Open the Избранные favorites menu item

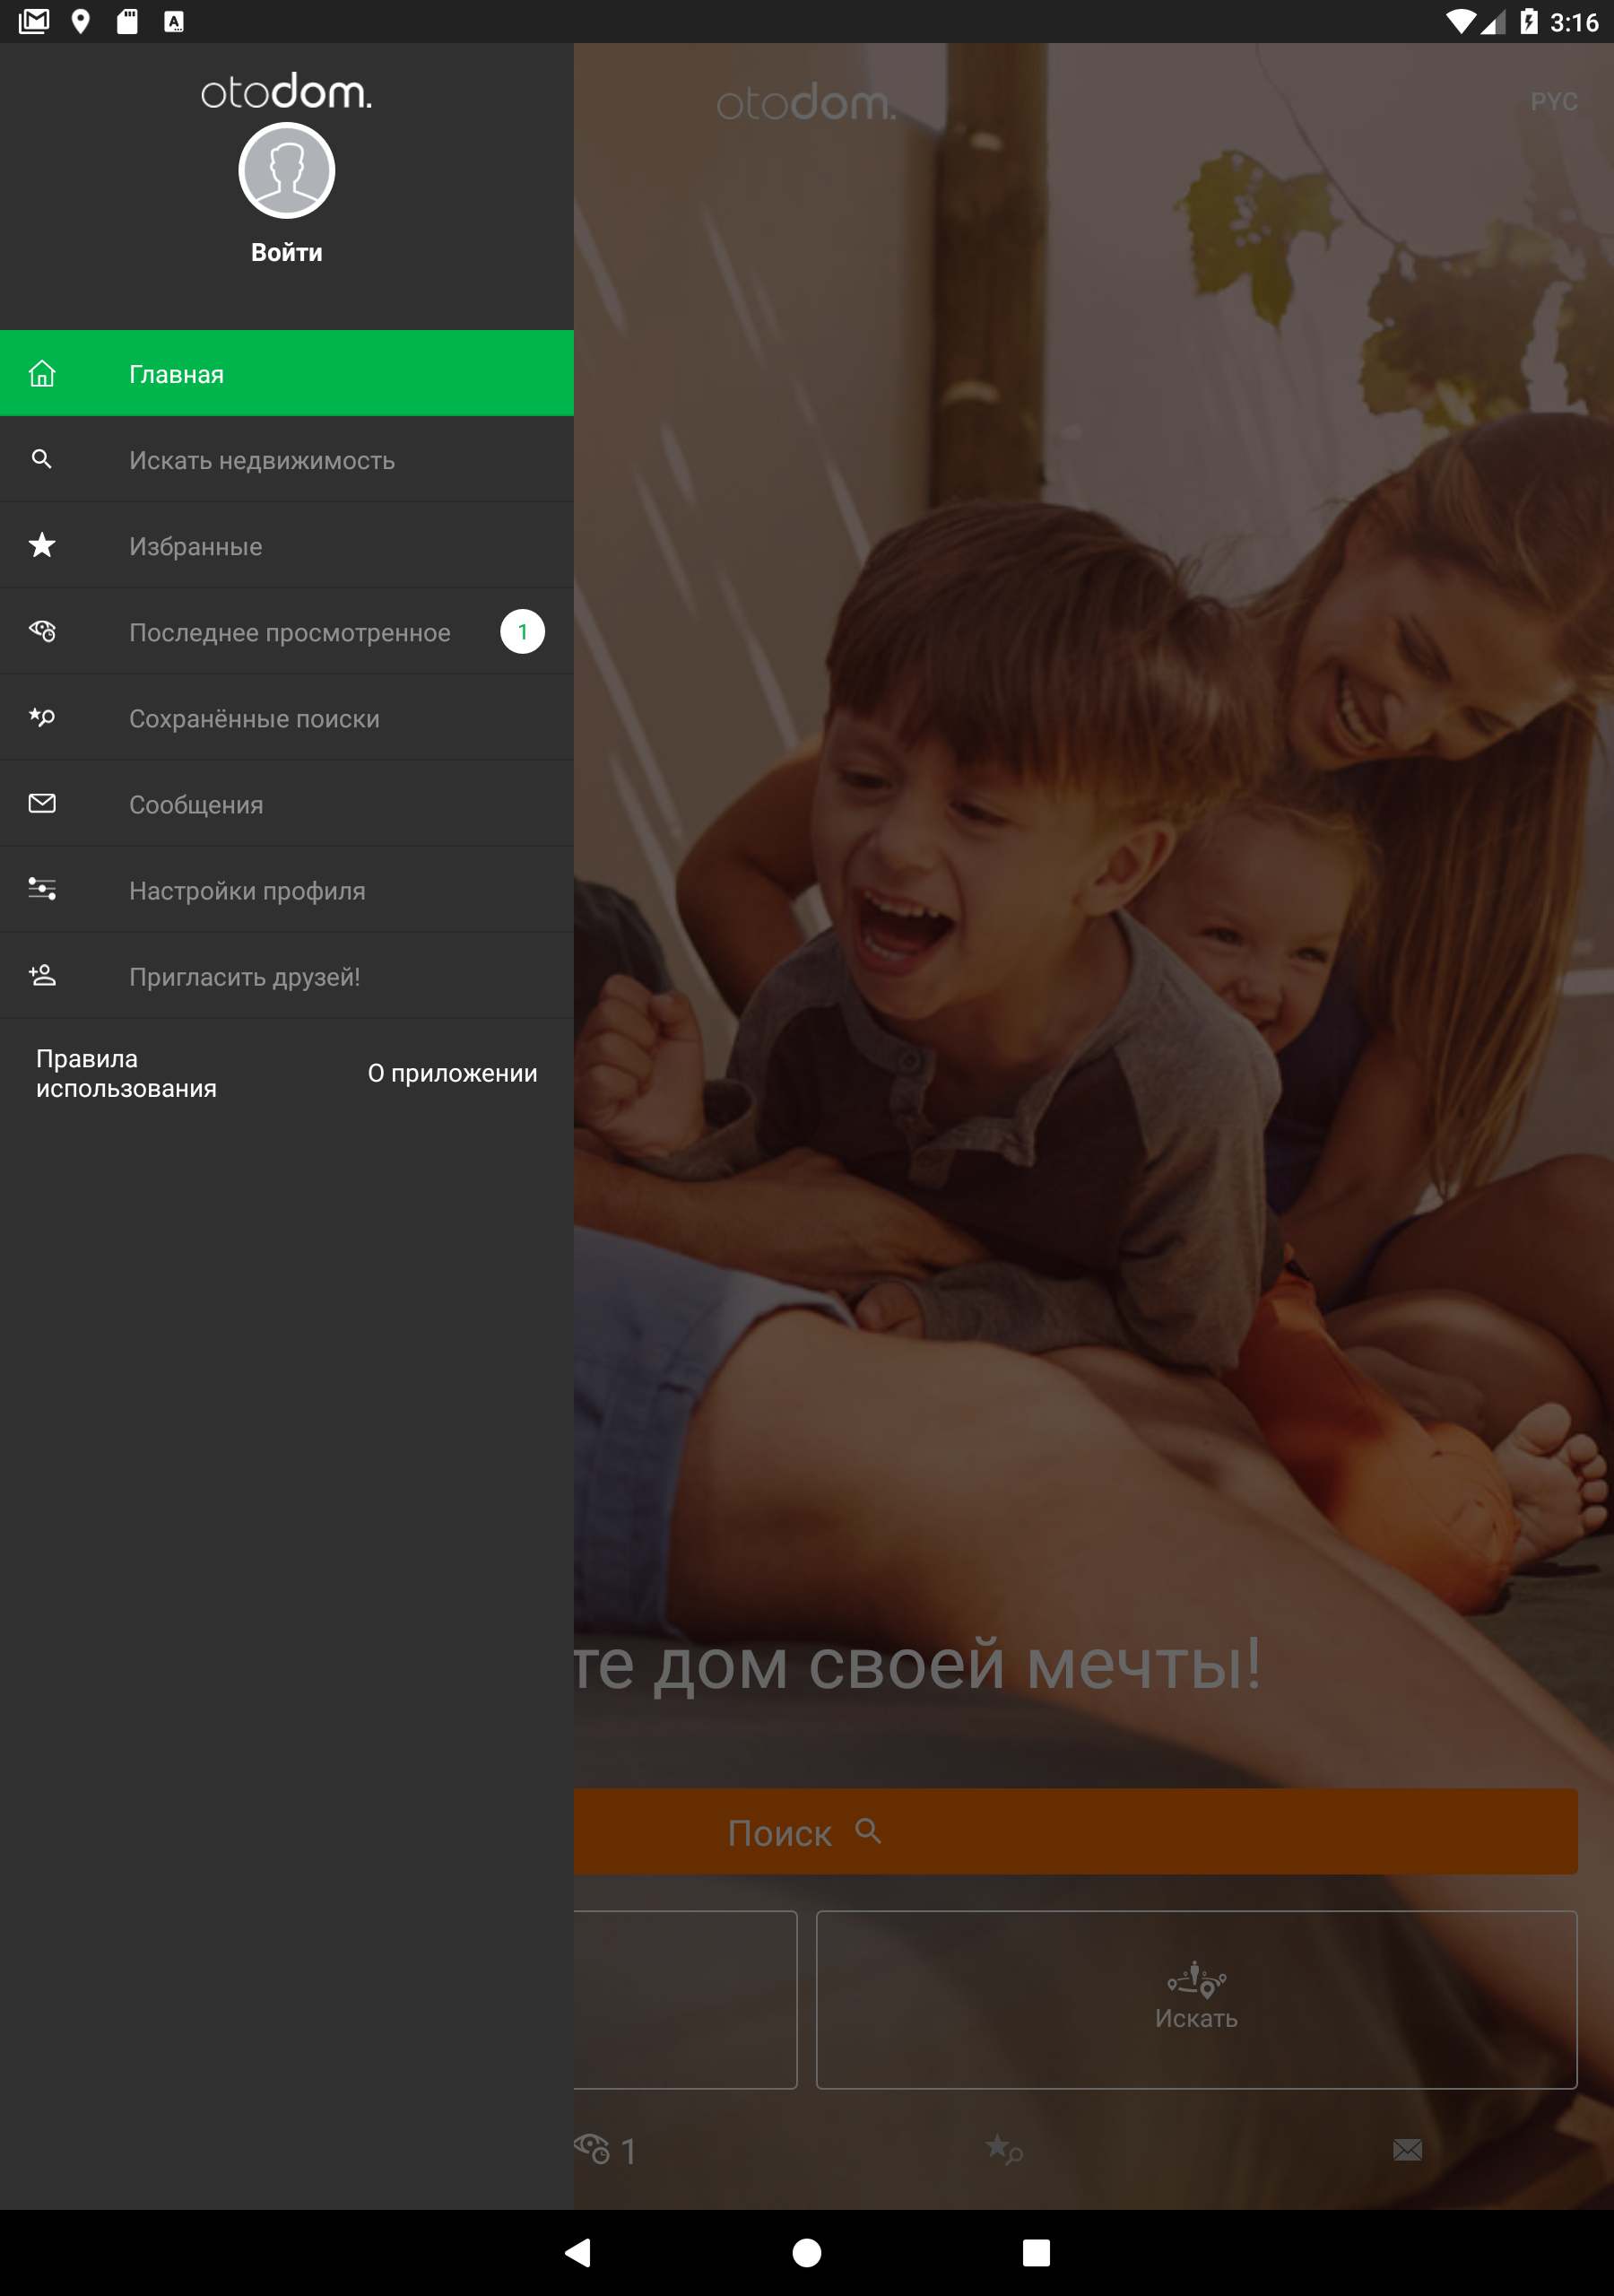tap(287, 546)
